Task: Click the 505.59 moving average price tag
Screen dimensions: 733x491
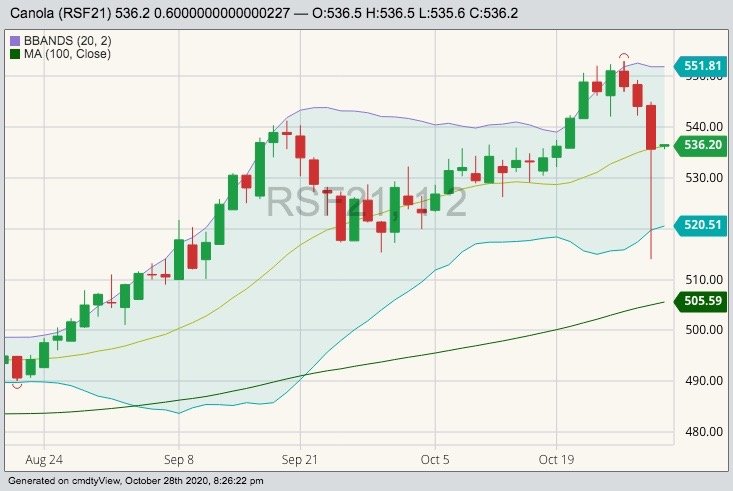Action: [700, 301]
